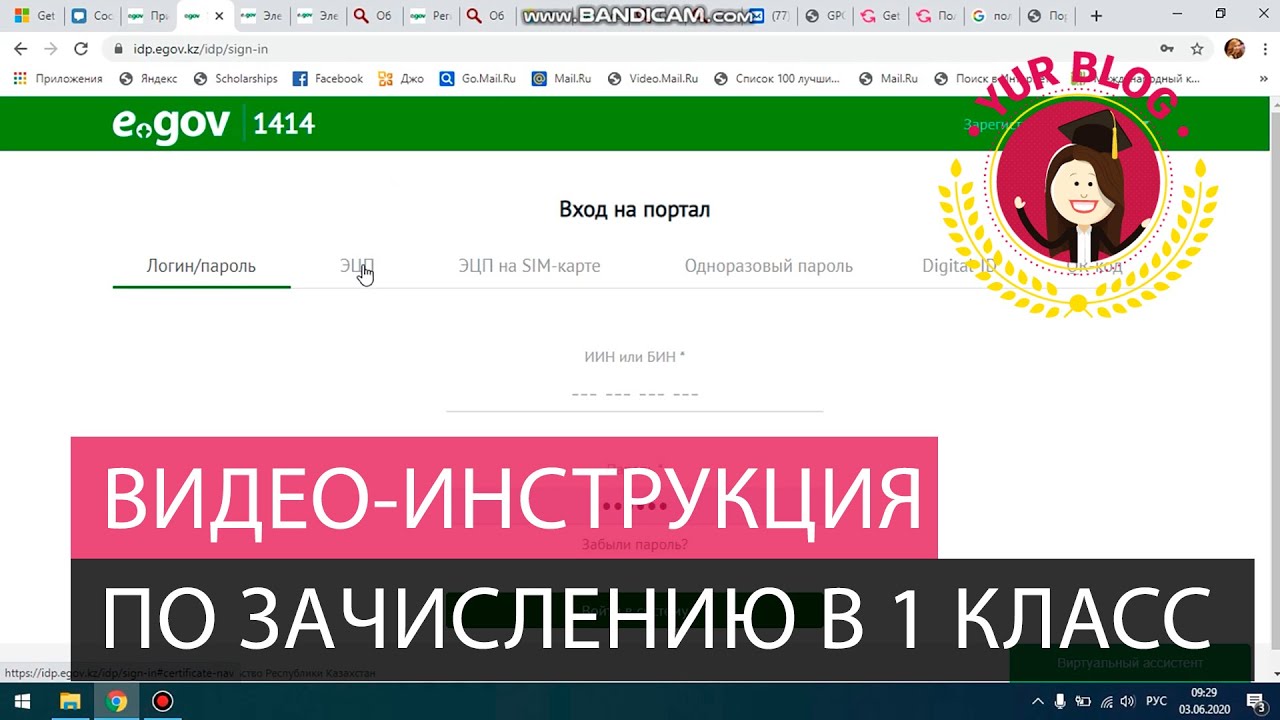1280x720 pixels.
Task: Open a new browser tab
Action: 1097,16
